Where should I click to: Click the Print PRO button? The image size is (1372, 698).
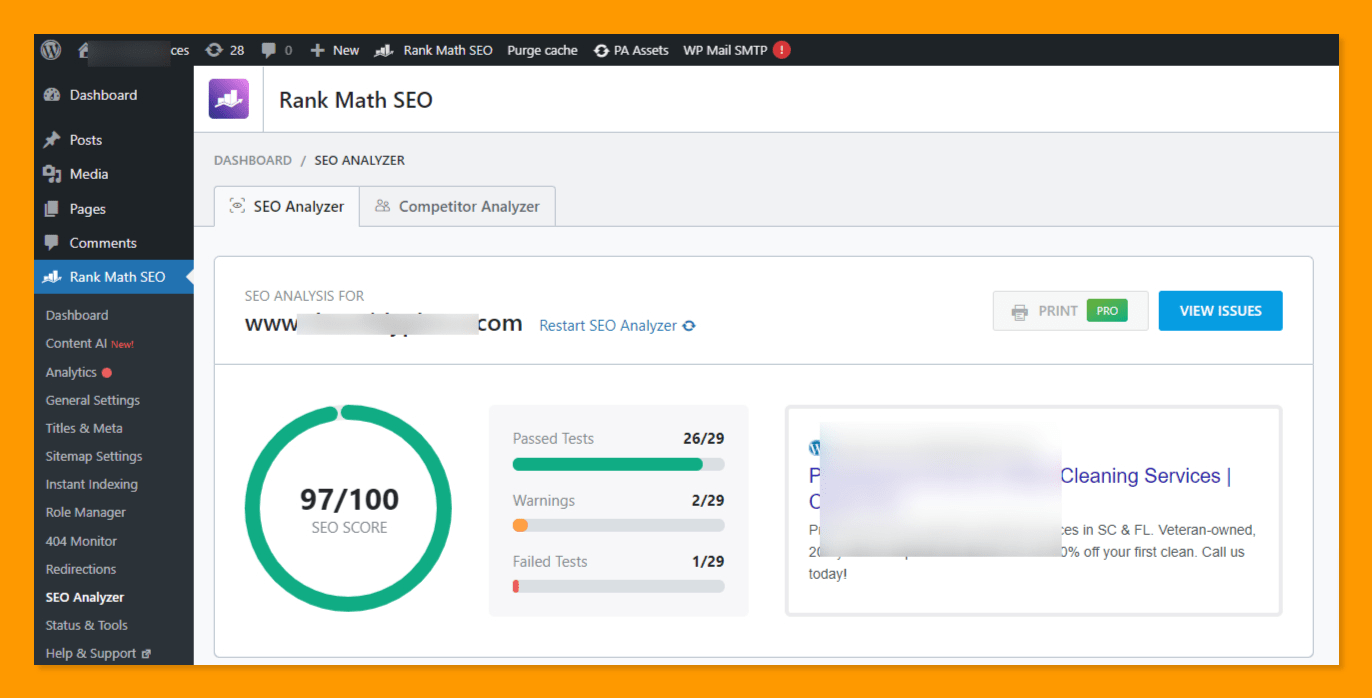click(1070, 311)
